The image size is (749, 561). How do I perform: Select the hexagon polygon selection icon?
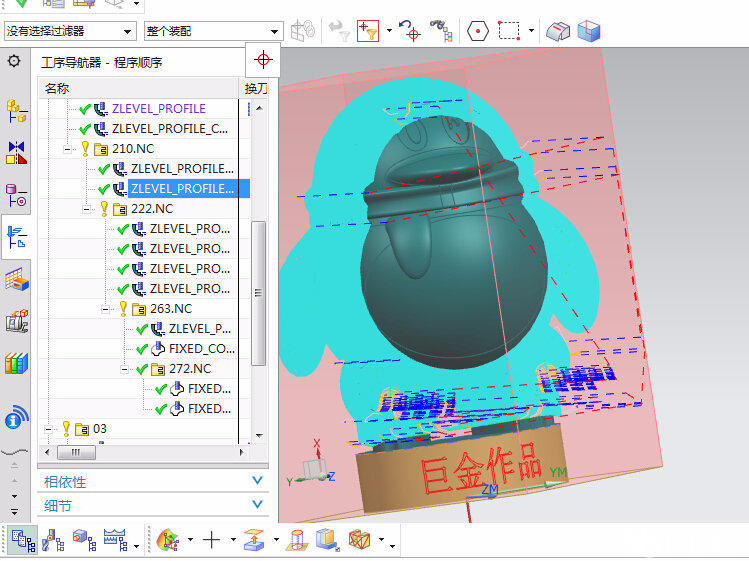(x=477, y=32)
